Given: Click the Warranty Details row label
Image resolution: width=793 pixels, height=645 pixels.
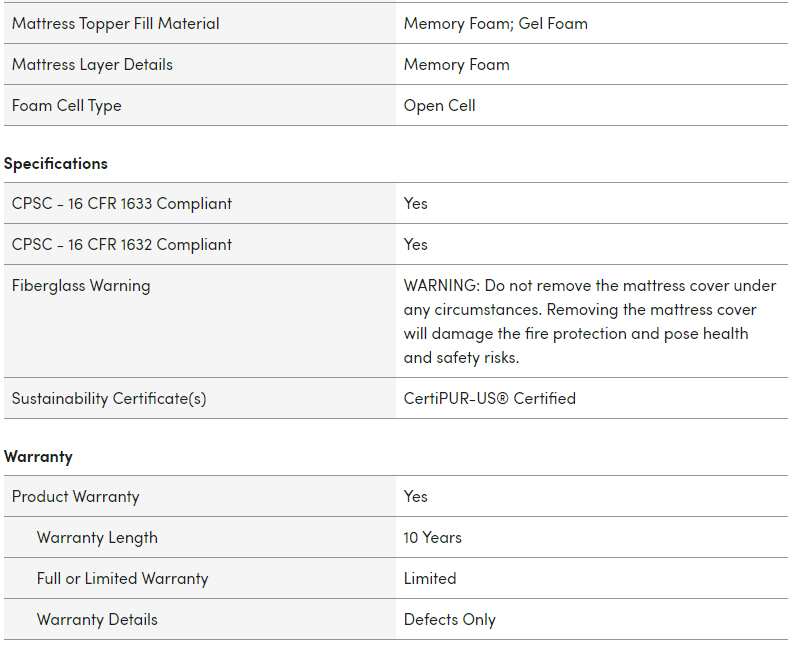Looking at the screenshot, I should tap(97, 619).
